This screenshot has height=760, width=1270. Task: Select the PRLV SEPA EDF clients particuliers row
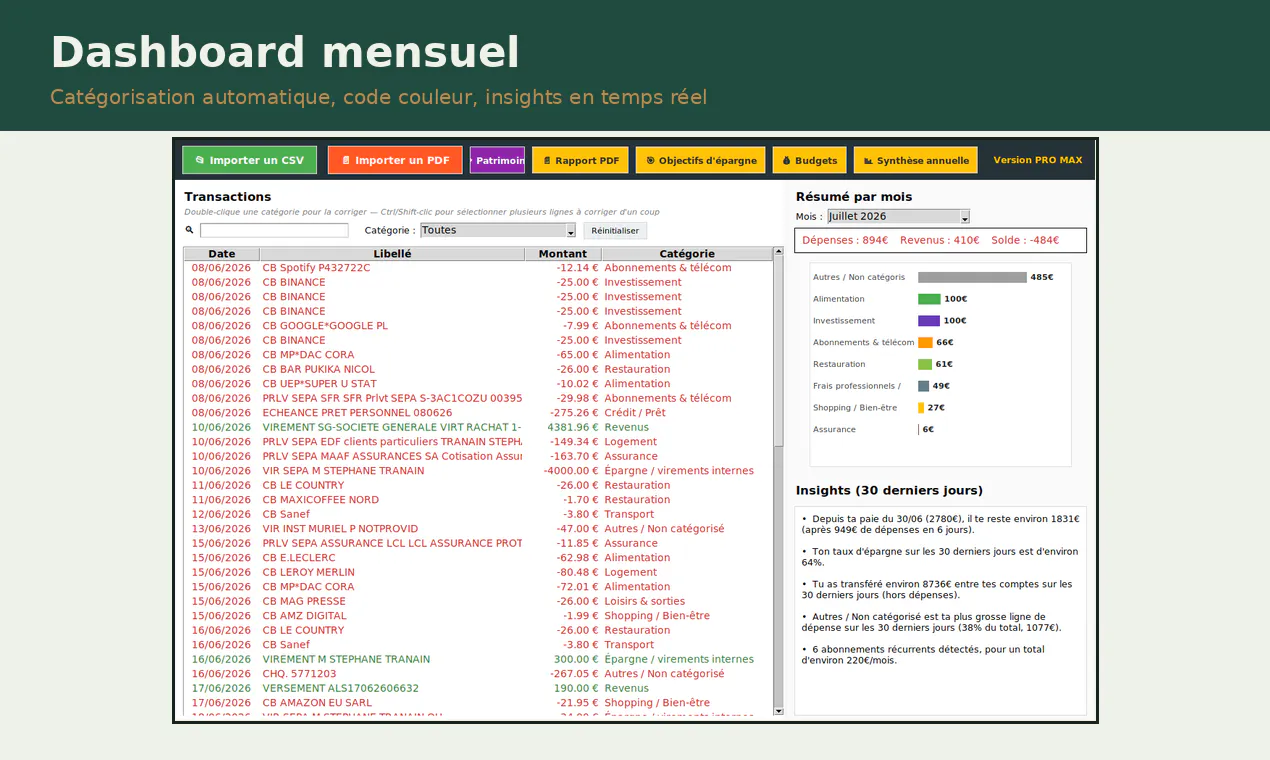pos(478,442)
